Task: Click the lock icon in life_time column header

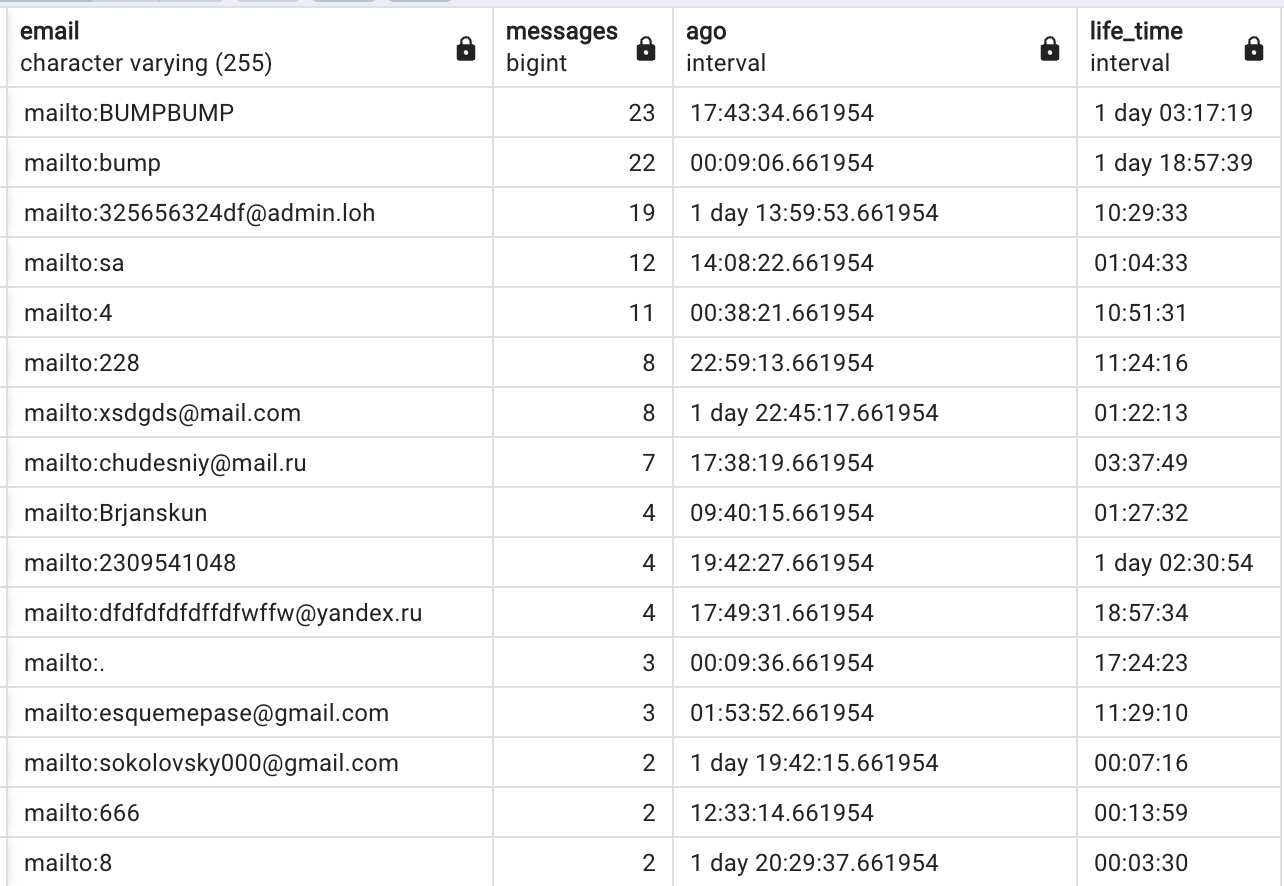Action: click(x=1254, y=49)
